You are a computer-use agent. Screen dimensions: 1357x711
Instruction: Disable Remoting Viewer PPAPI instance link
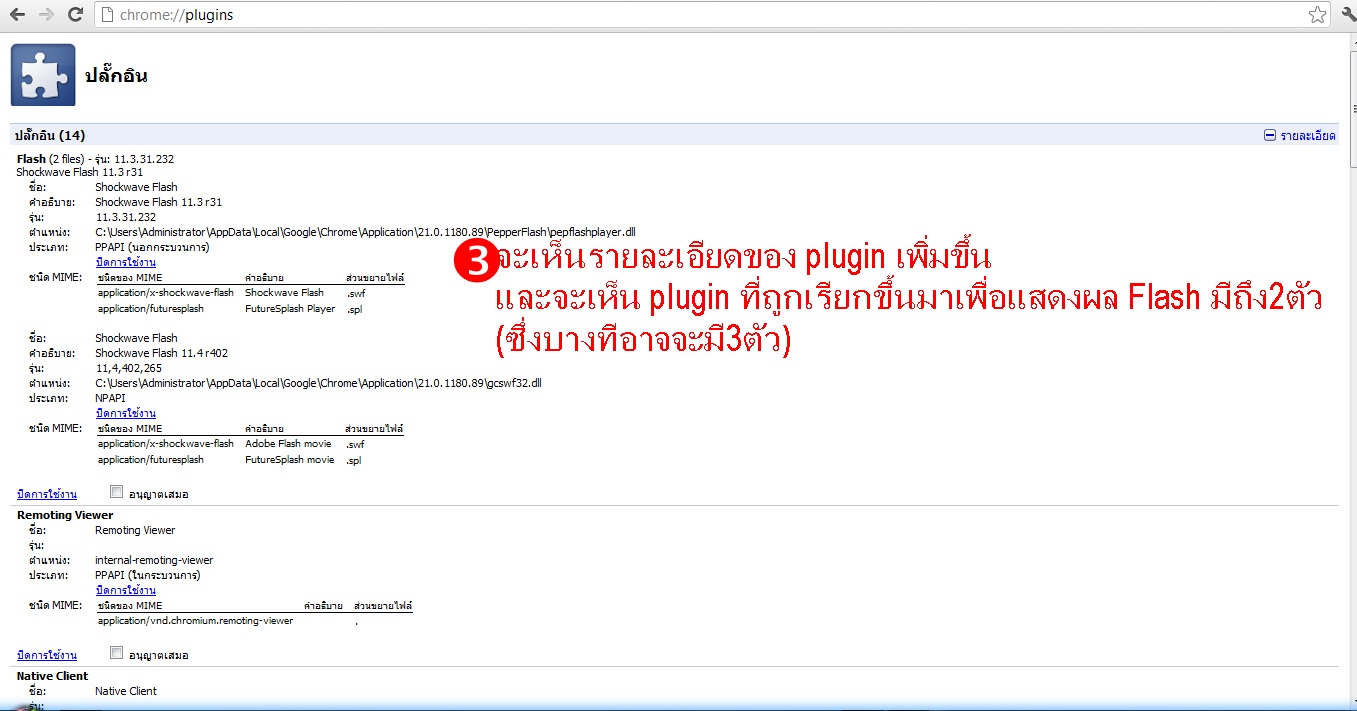(126, 590)
